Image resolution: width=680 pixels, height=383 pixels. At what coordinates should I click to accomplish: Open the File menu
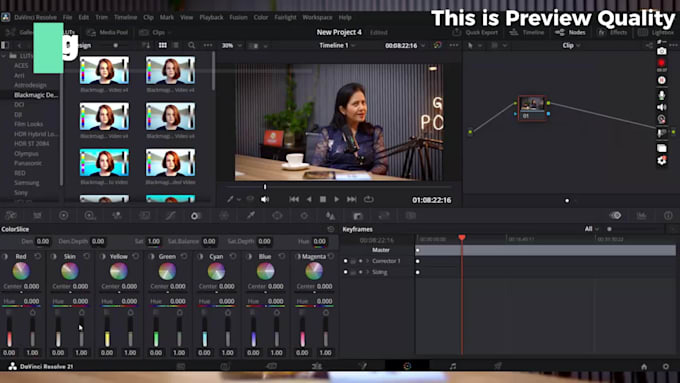coord(68,17)
